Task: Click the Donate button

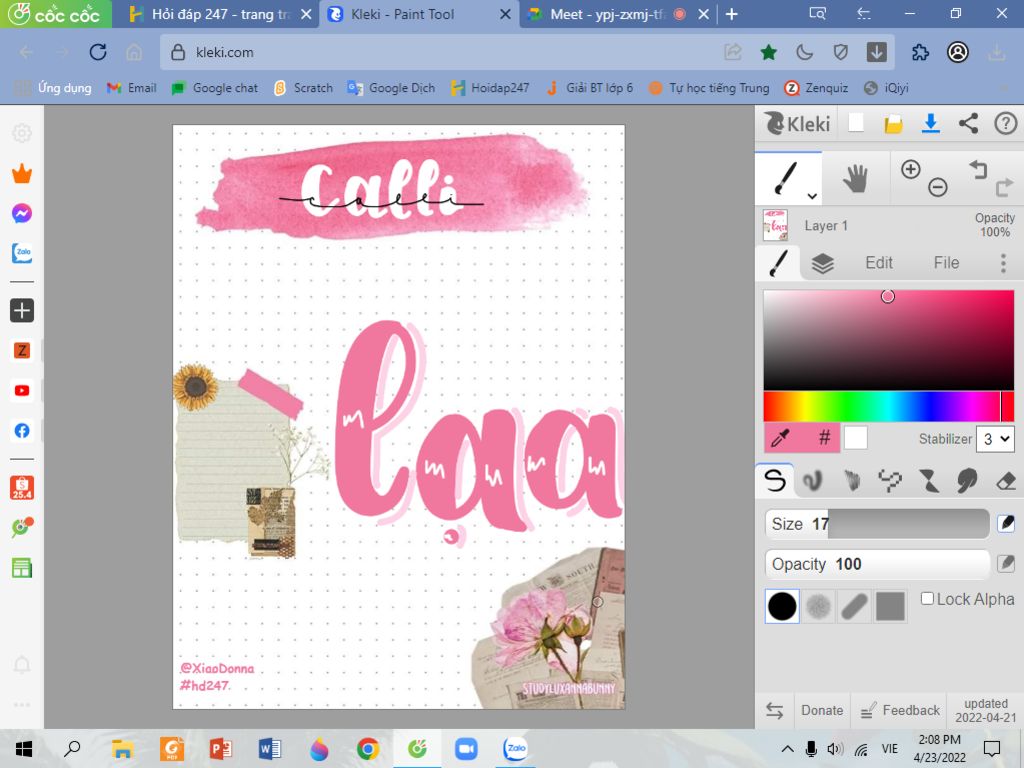Action: (x=822, y=711)
